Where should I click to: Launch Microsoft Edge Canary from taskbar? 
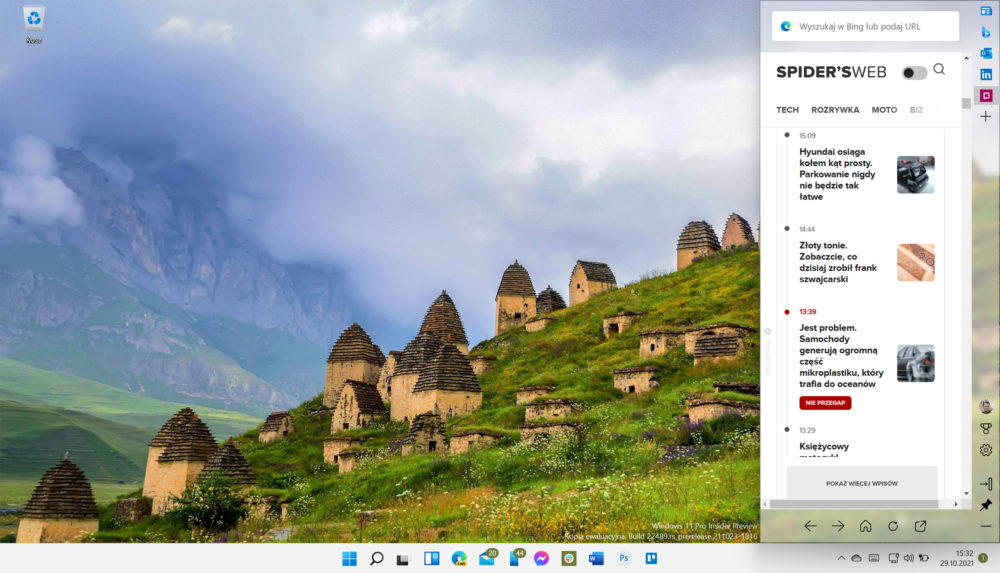coord(459,558)
